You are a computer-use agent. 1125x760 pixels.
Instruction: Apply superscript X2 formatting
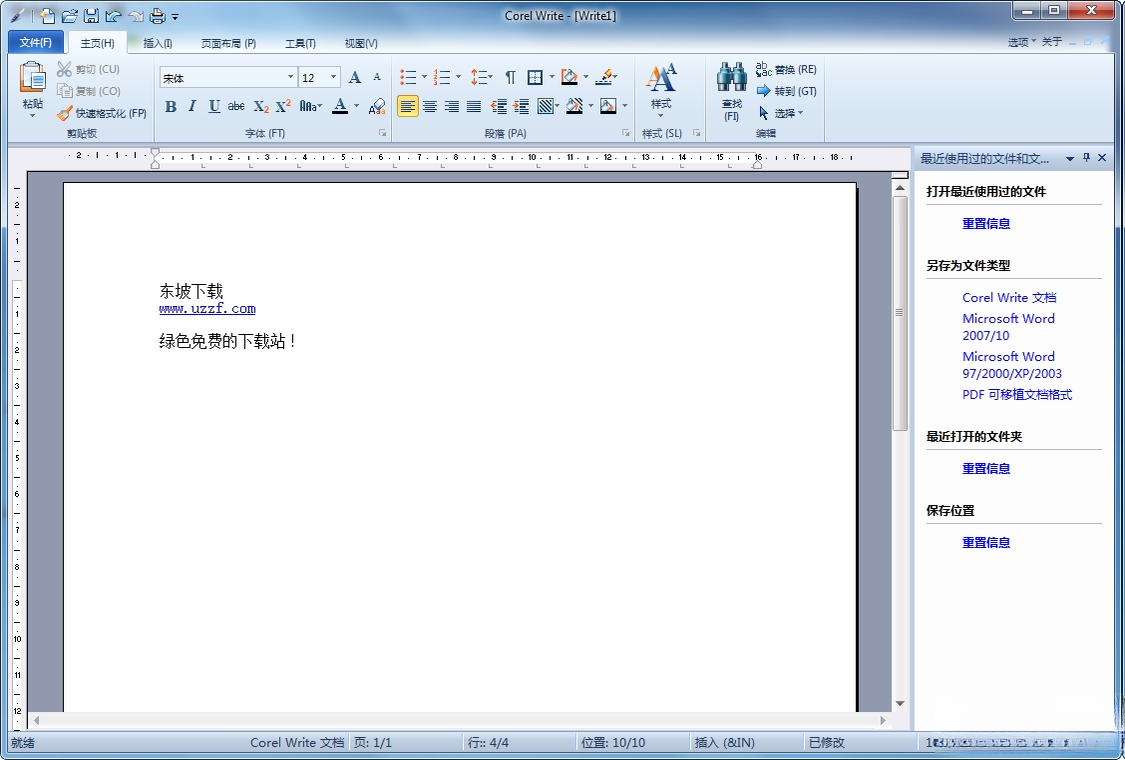[283, 106]
